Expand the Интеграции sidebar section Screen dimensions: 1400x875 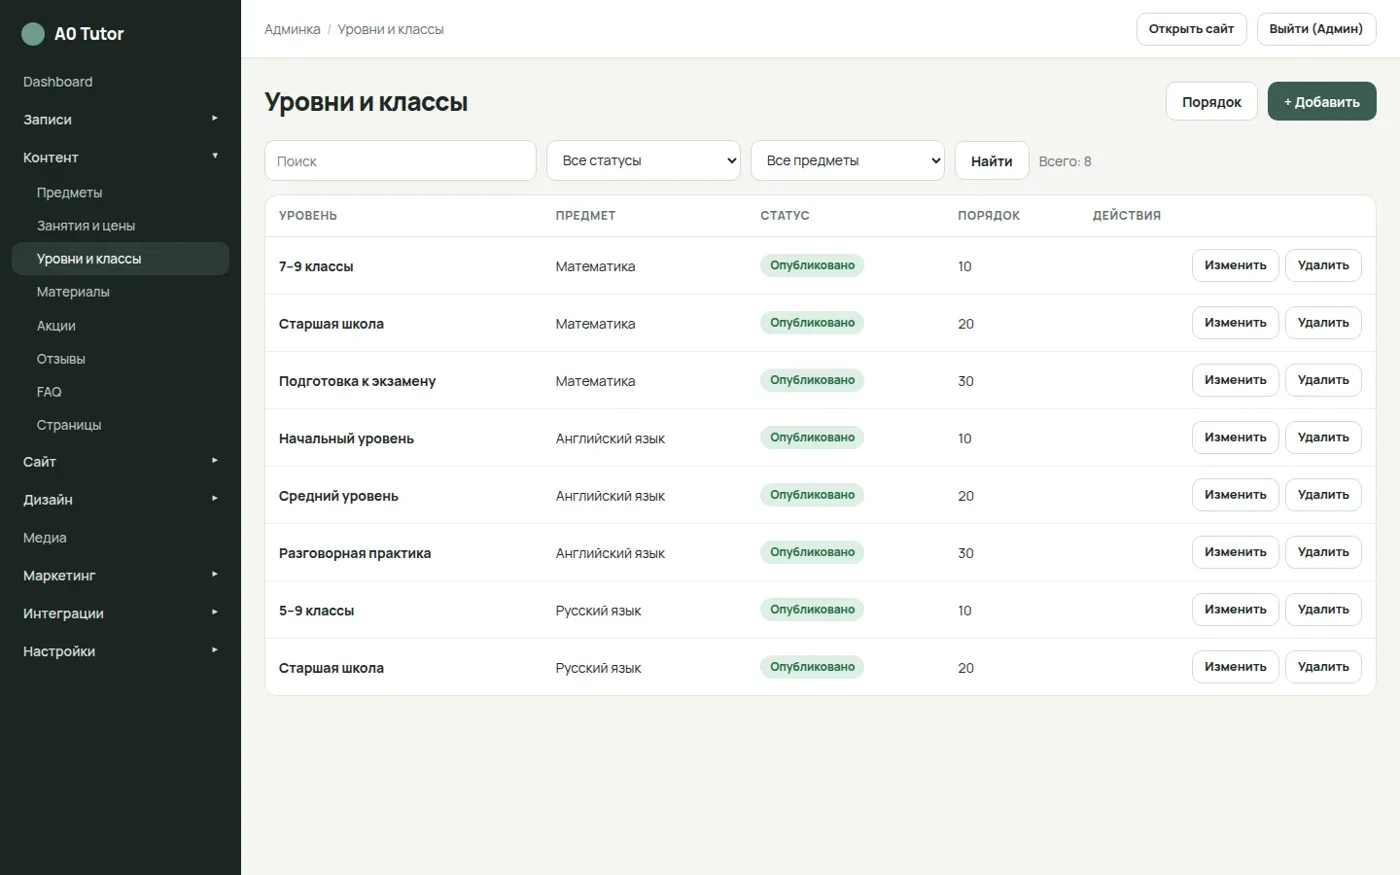pos(120,614)
